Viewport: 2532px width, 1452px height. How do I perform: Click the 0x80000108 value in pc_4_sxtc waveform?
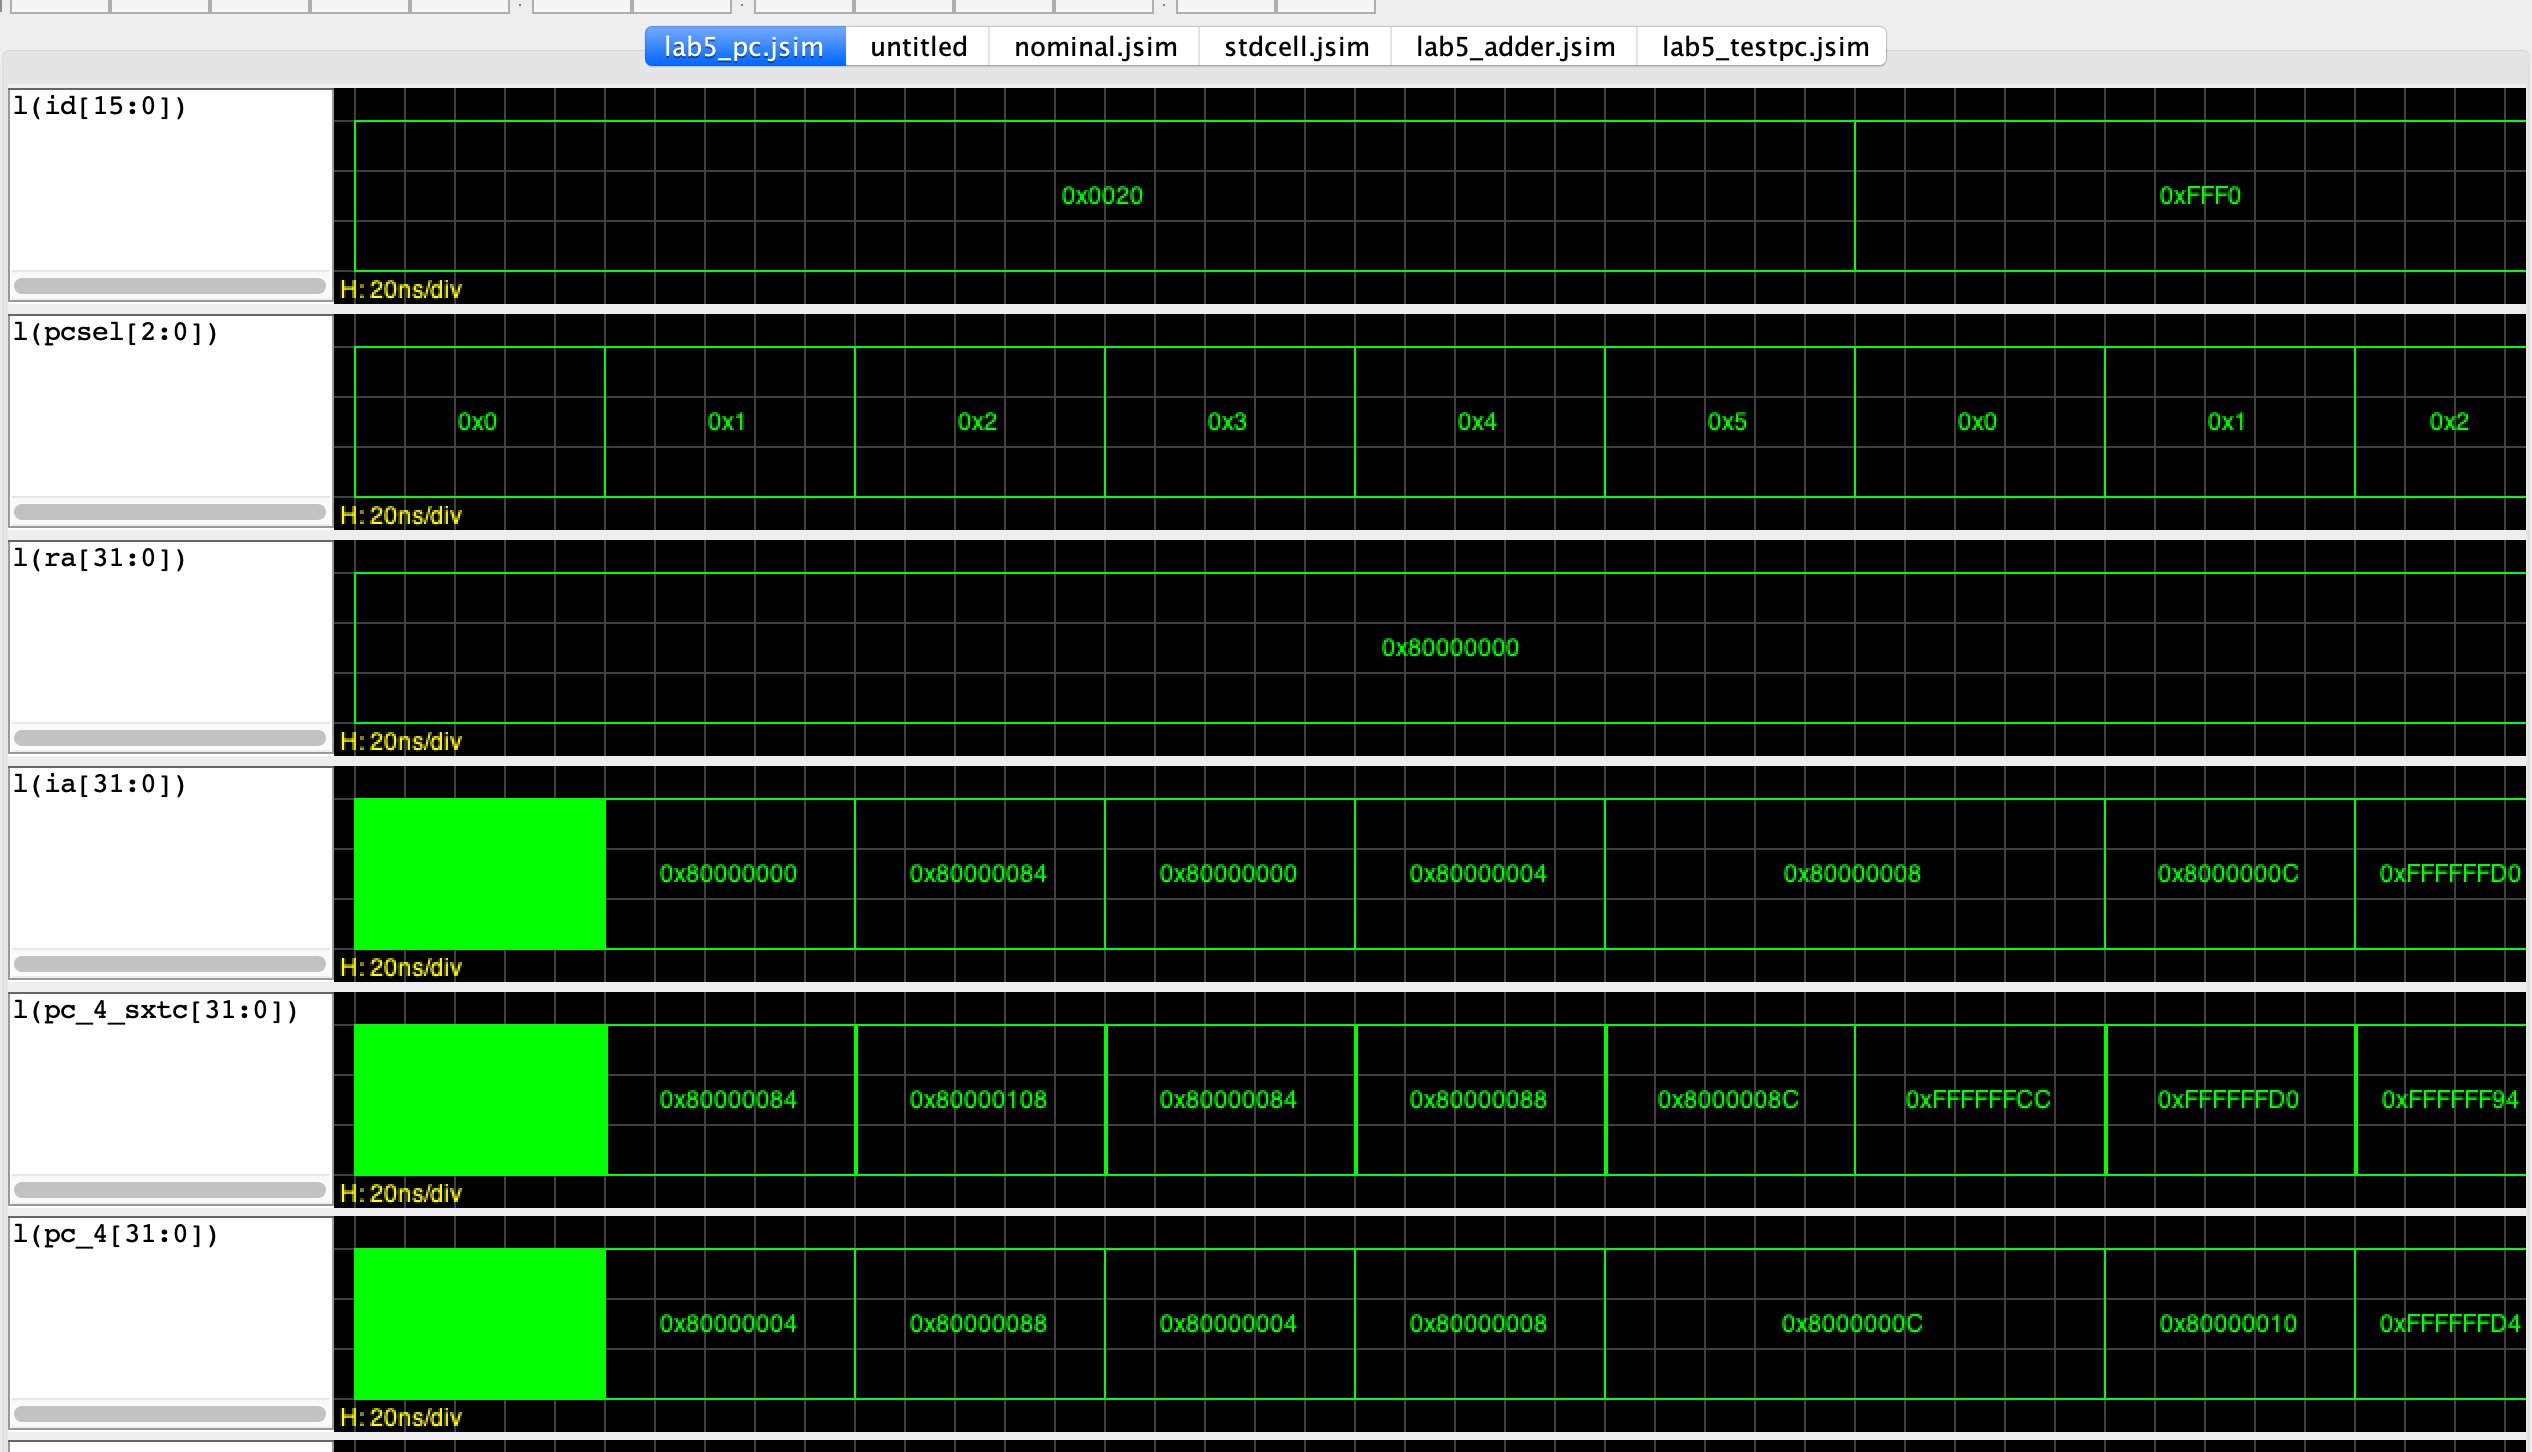(x=978, y=1100)
